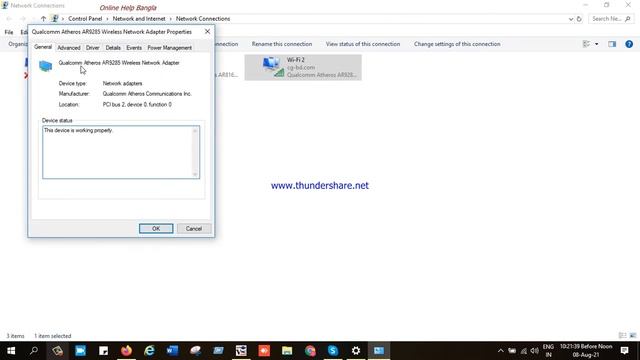Open the File menu
The image size is (640, 360).
9,32
